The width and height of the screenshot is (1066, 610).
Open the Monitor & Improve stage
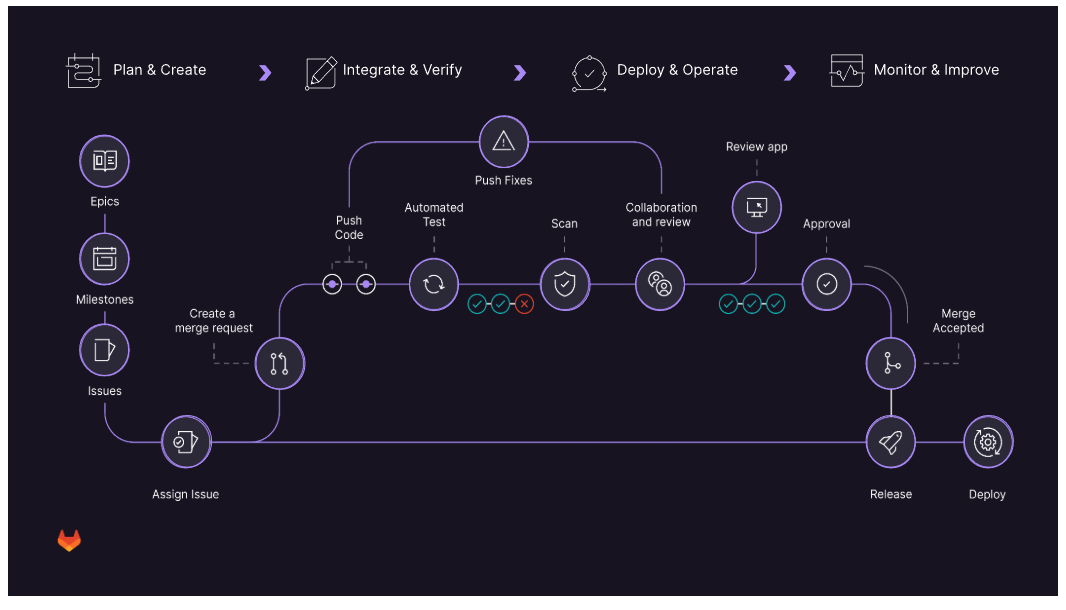[937, 70]
